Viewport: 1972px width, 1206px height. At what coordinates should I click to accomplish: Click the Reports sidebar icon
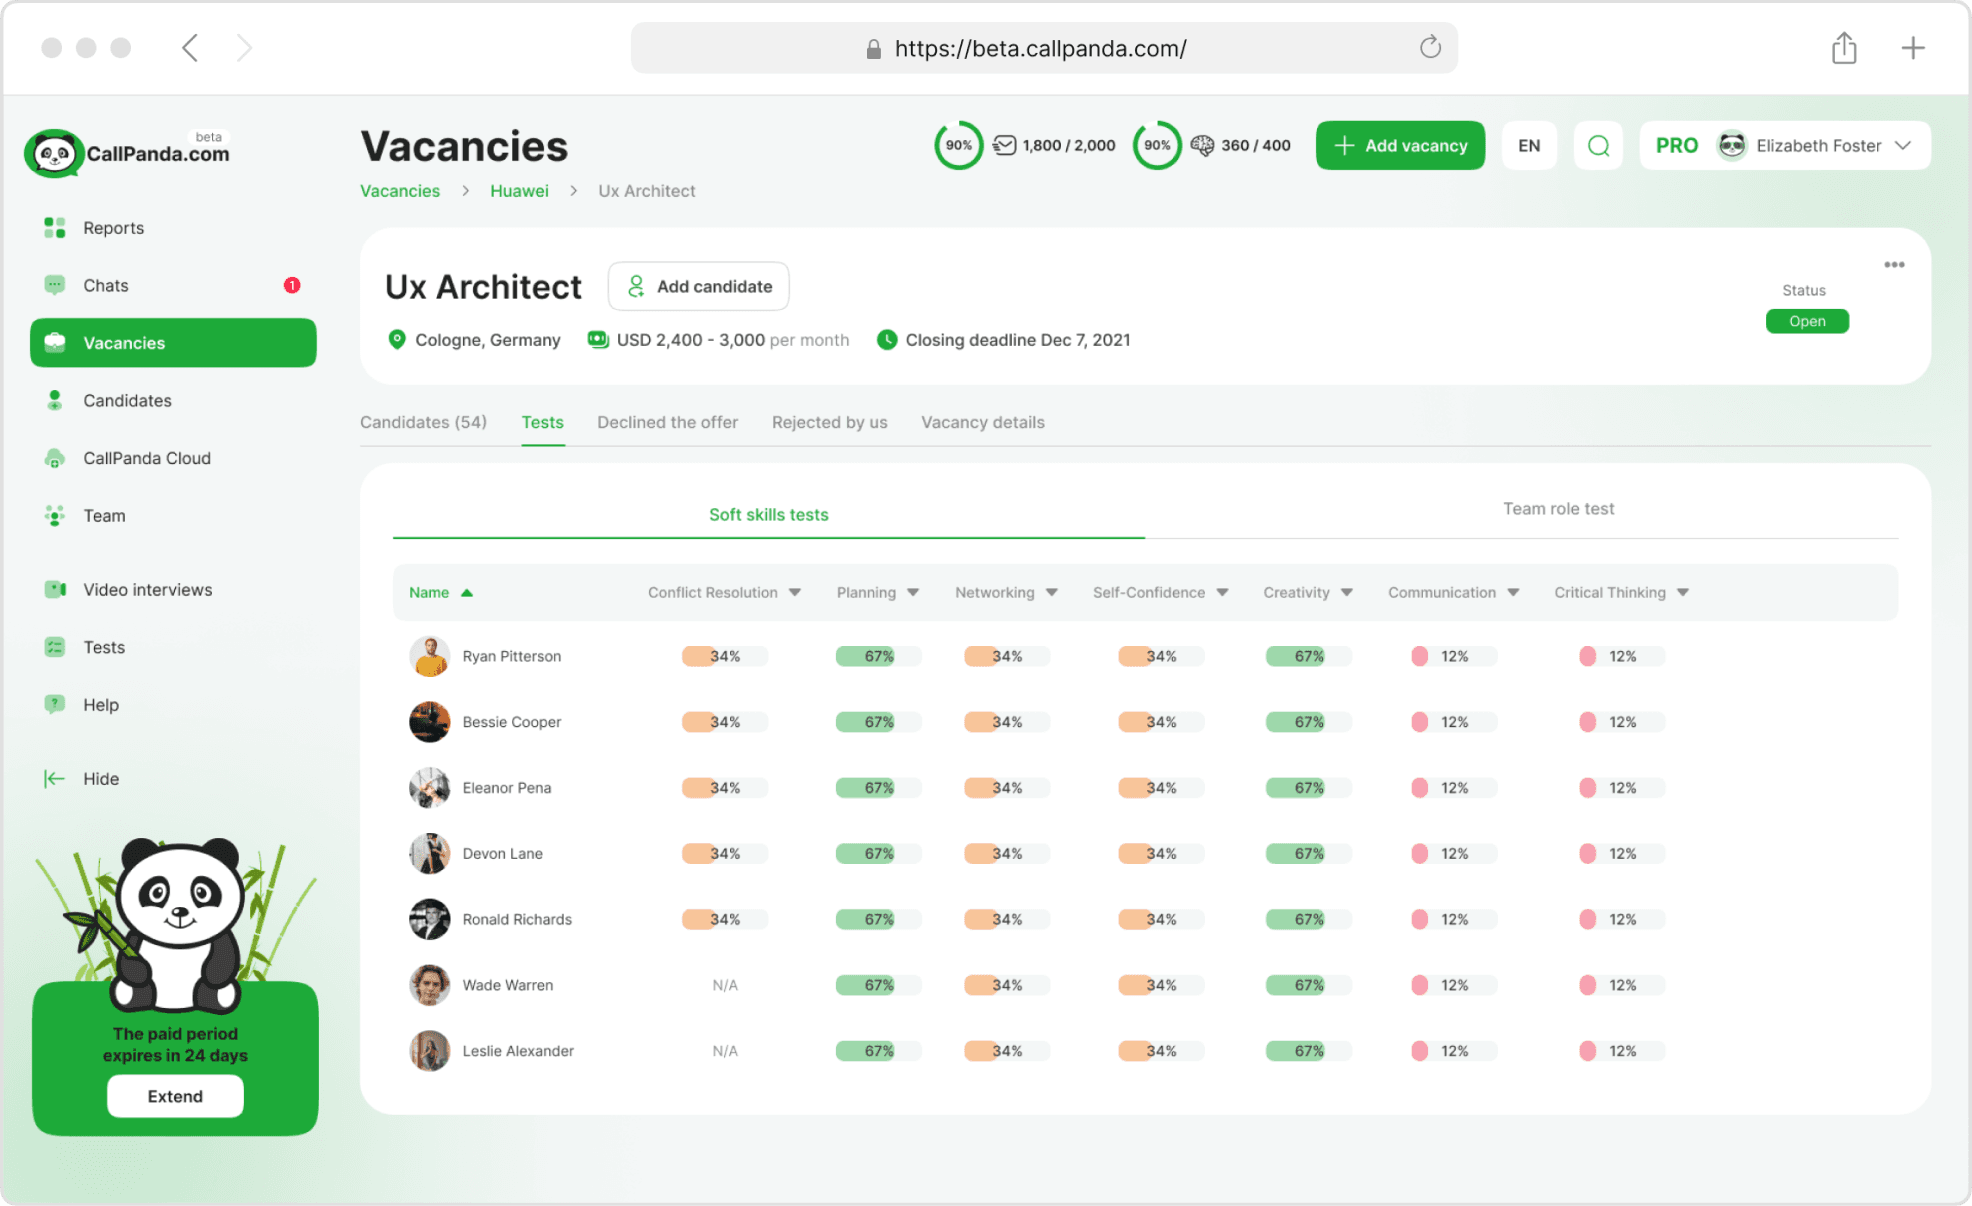[x=55, y=228]
